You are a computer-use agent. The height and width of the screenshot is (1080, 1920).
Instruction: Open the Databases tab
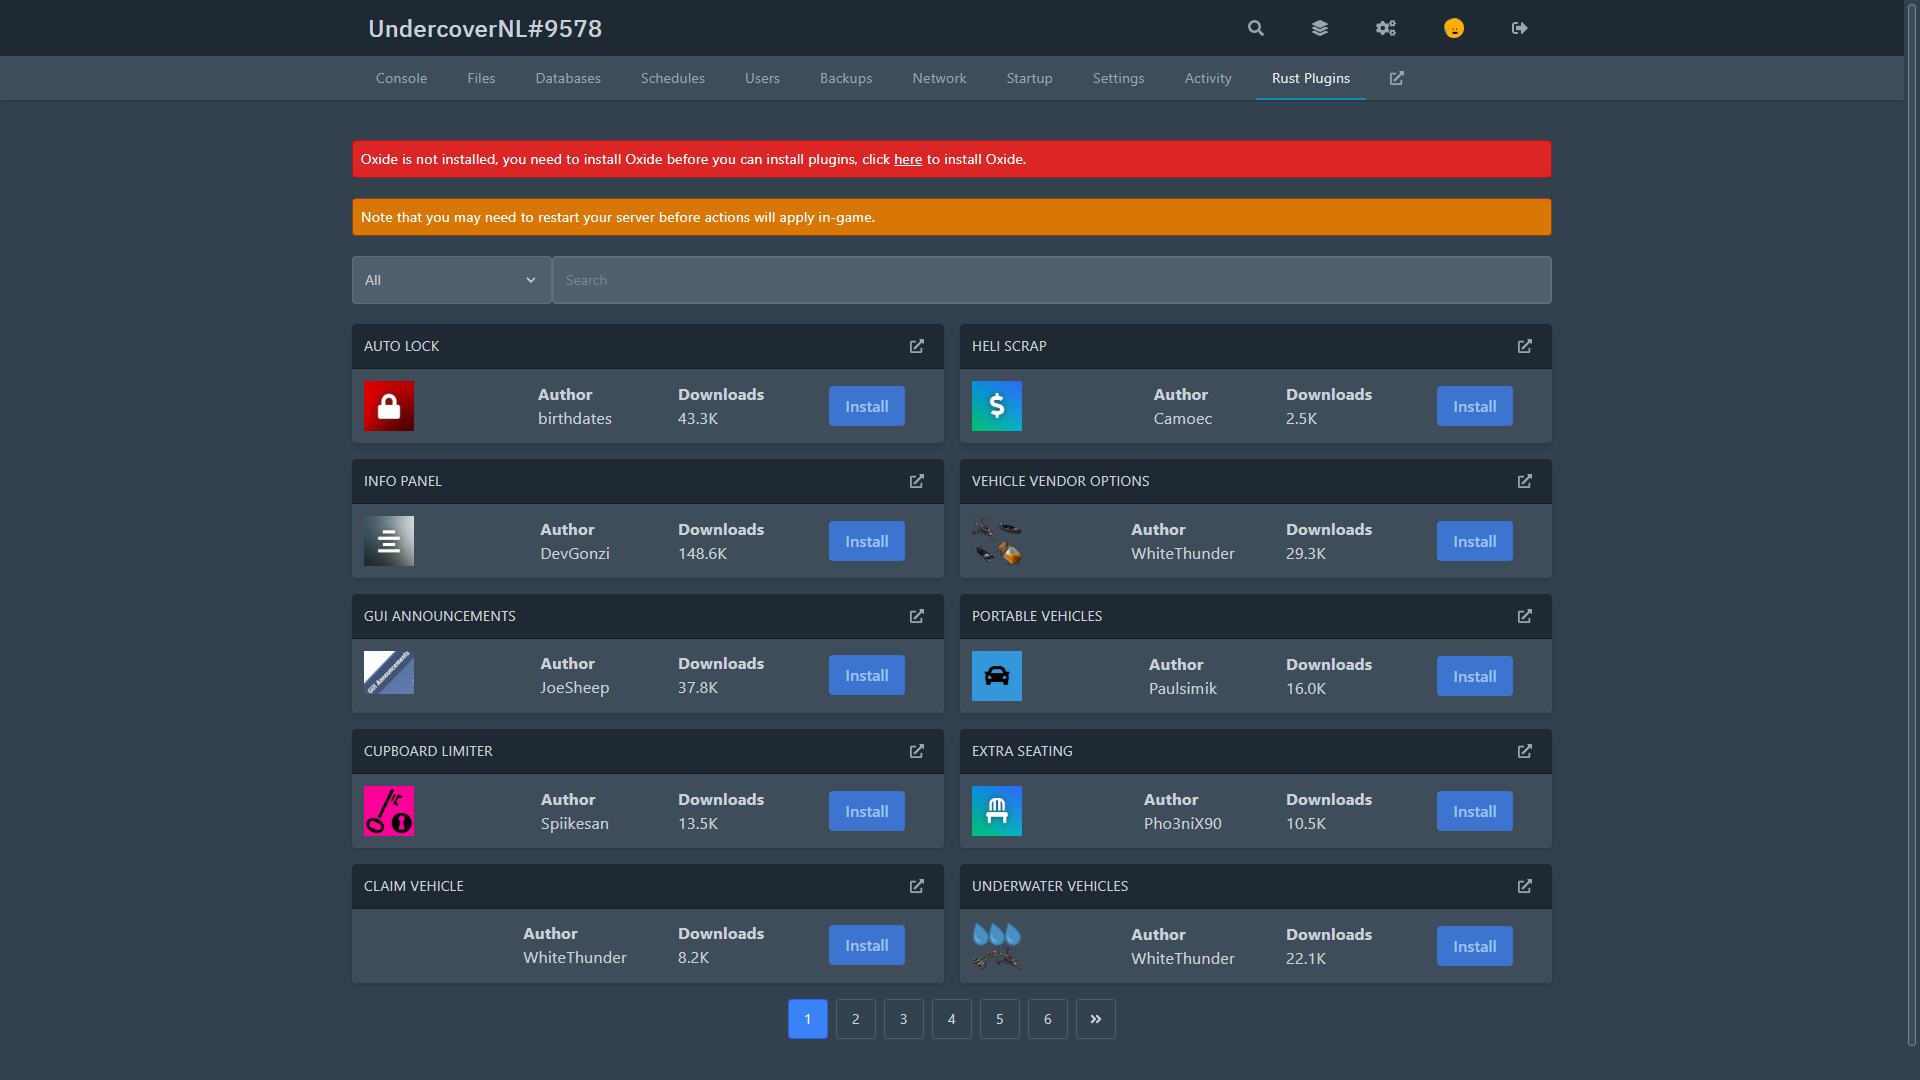[568, 78]
